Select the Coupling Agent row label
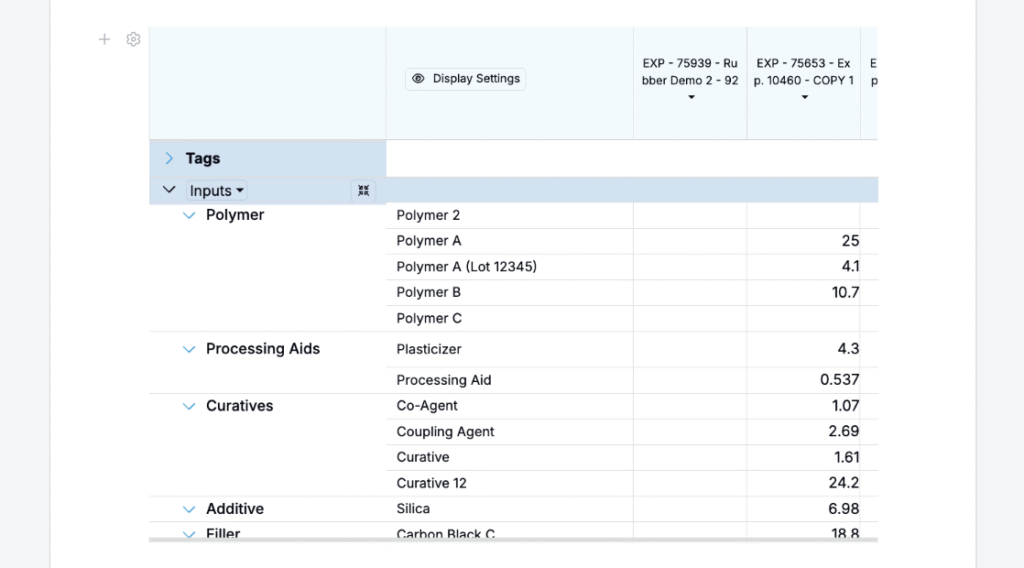 (445, 432)
